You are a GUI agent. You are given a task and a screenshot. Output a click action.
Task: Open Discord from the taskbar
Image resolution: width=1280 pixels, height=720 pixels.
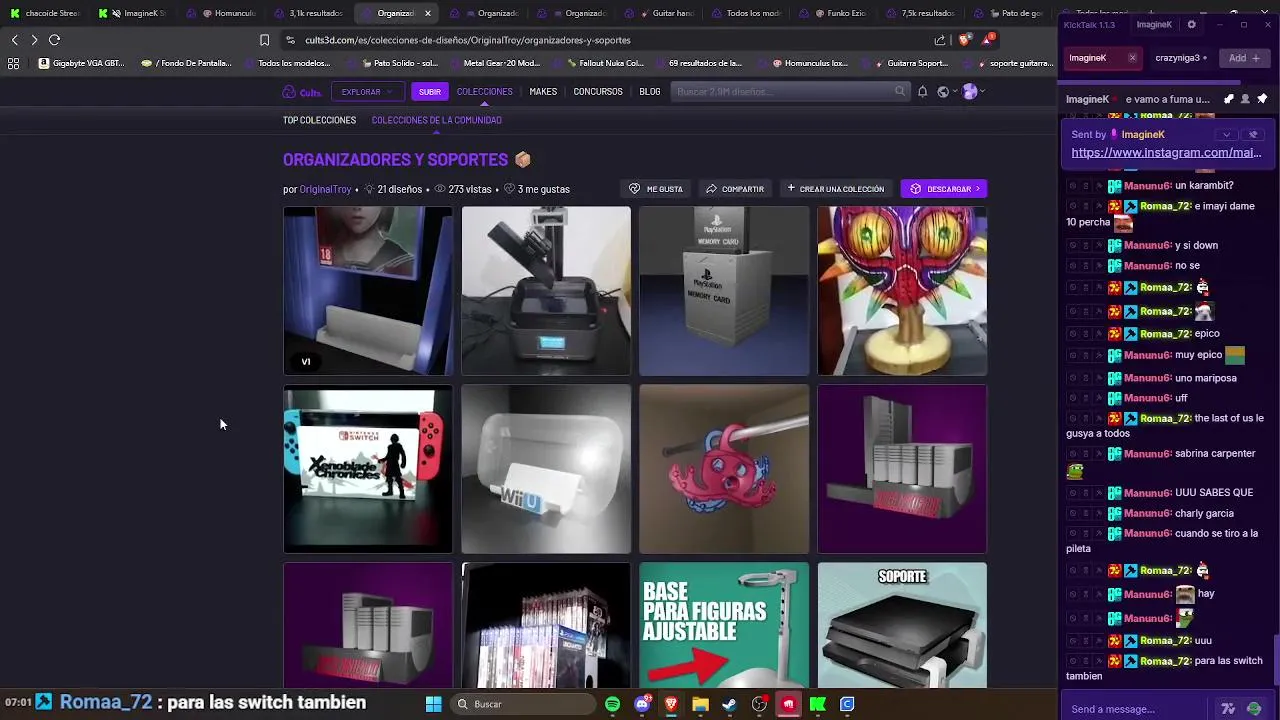point(642,704)
